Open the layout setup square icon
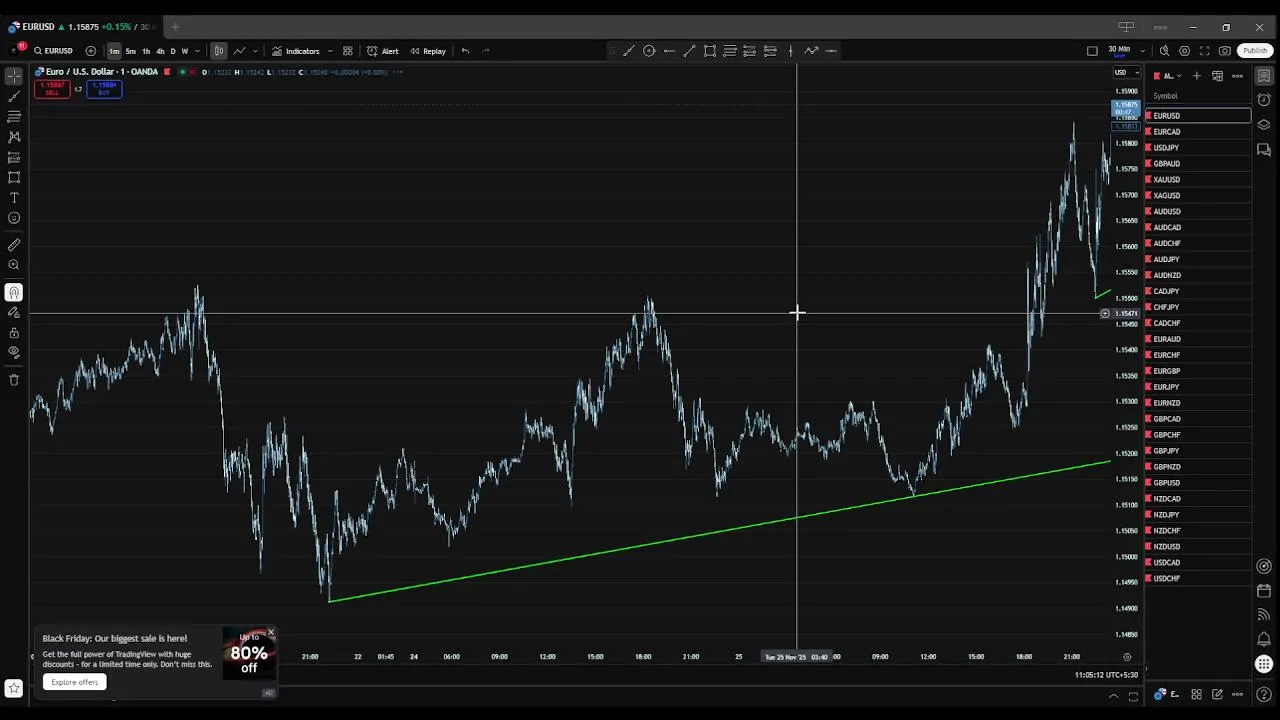 tap(1092, 51)
